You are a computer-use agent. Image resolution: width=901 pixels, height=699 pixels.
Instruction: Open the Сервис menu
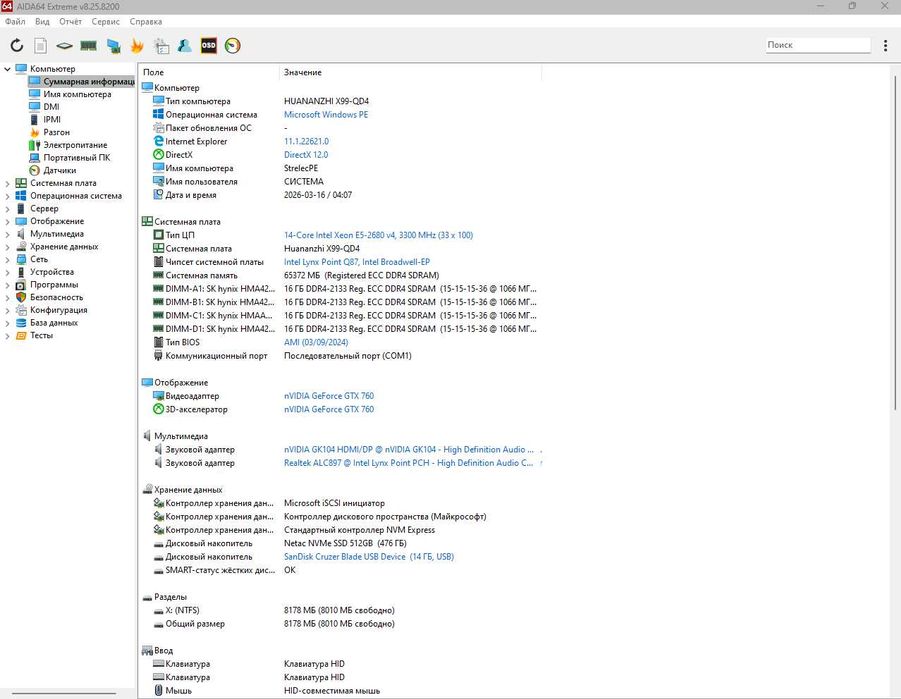point(105,21)
